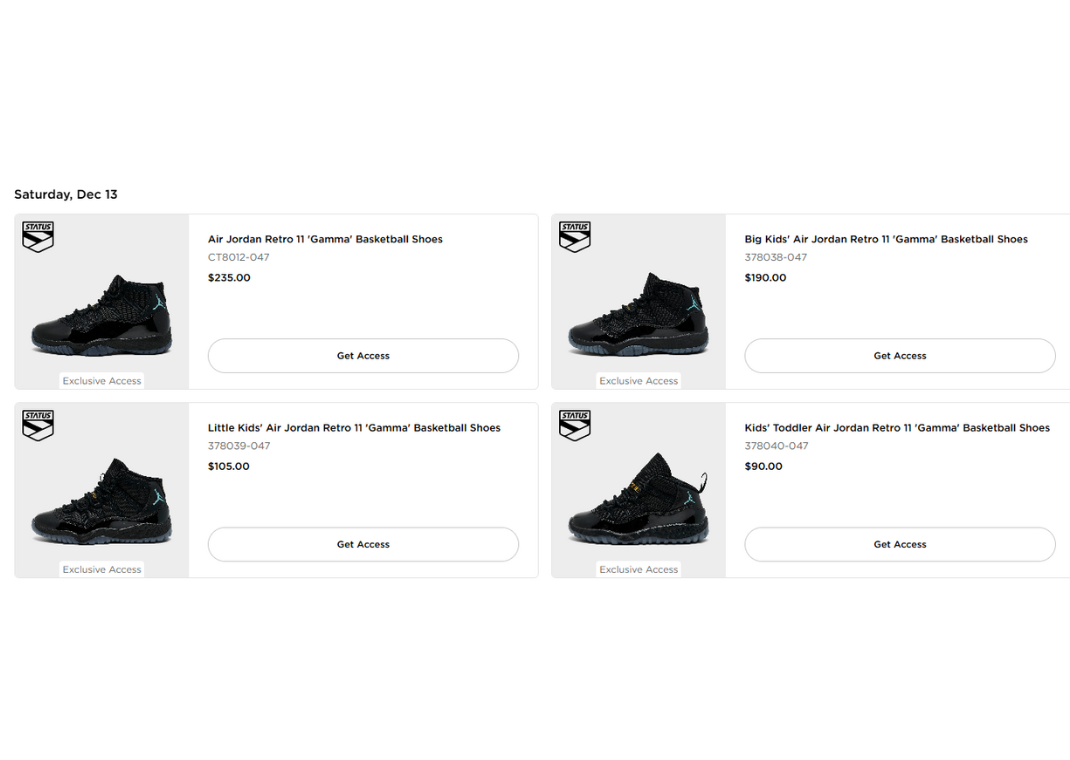This screenshot has height=760, width=1070.
Task: Click Get Access on the Big Kids' Gamma shoes
Action: click(899, 355)
